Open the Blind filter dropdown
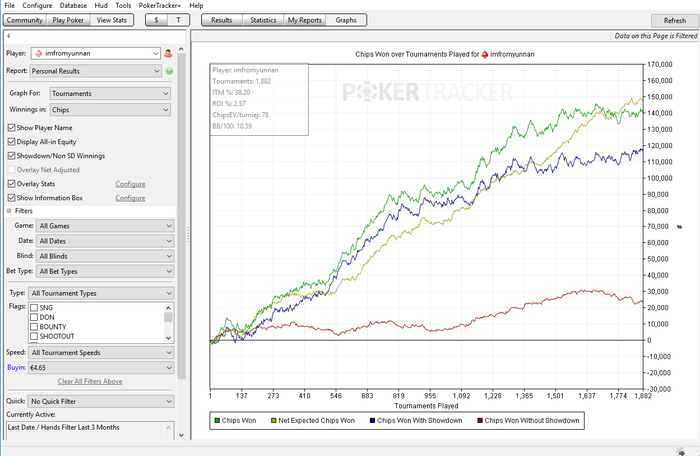 pyautogui.click(x=104, y=256)
